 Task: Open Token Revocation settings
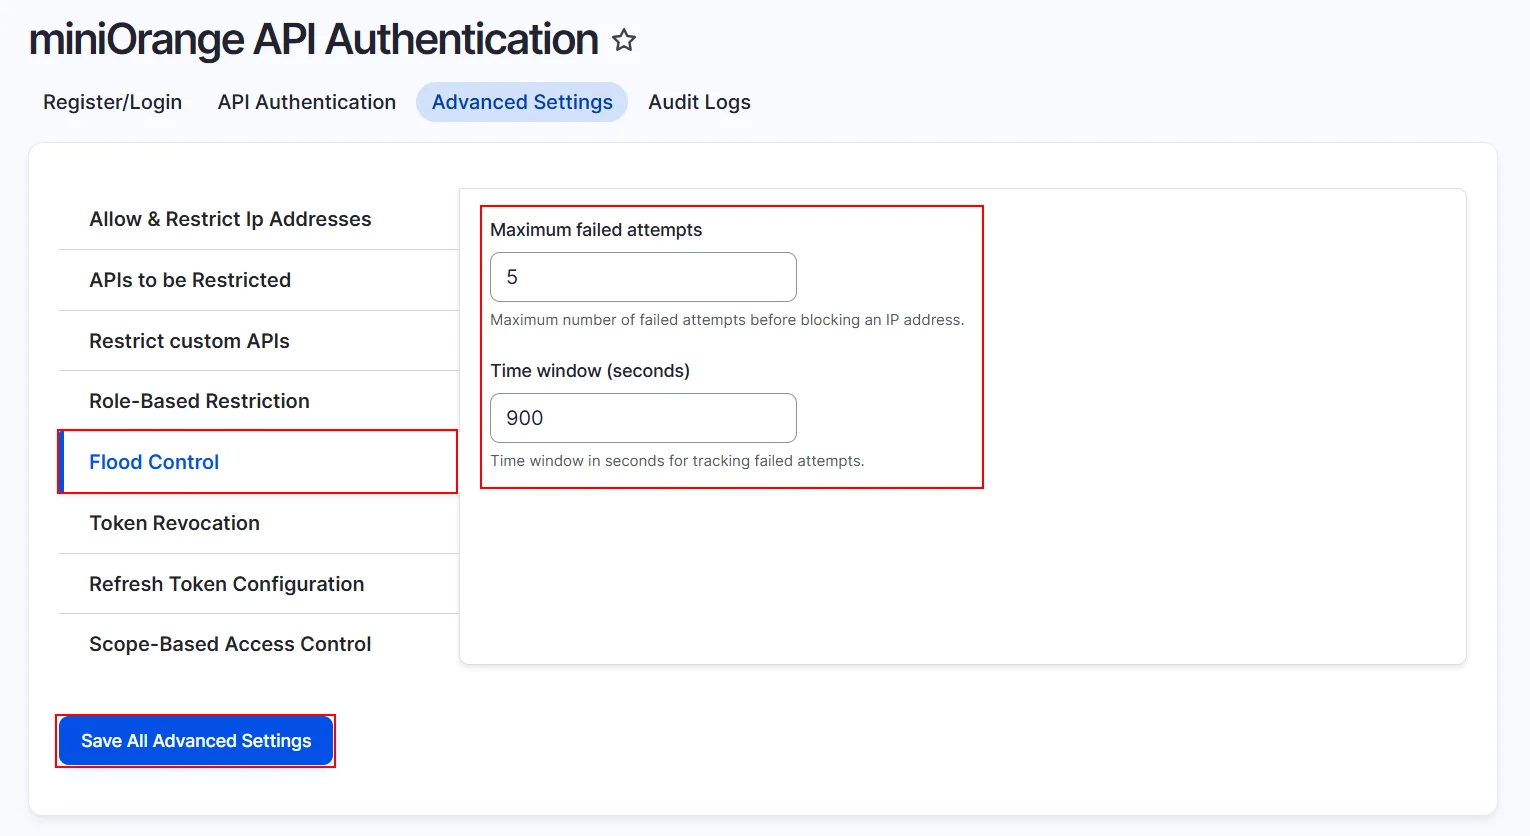[x=174, y=523]
